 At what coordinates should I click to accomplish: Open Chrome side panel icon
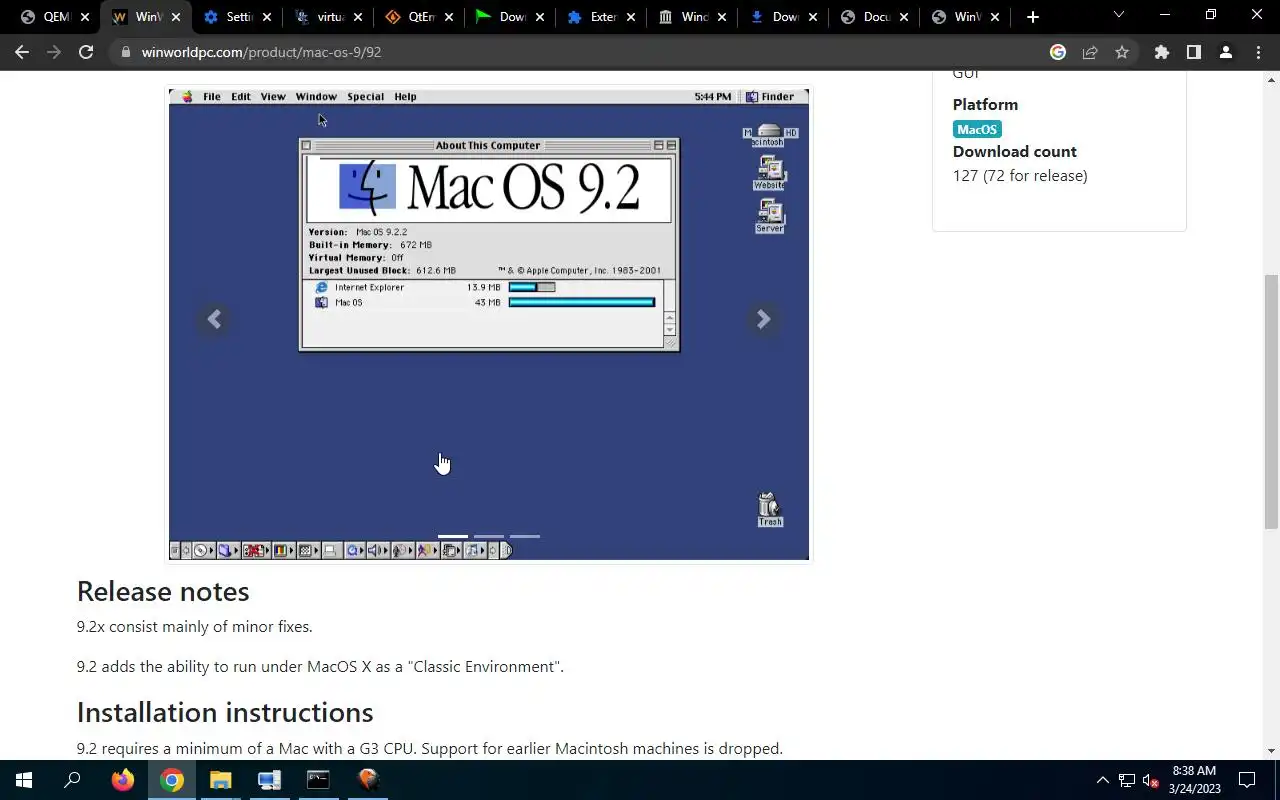click(x=1193, y=52)
